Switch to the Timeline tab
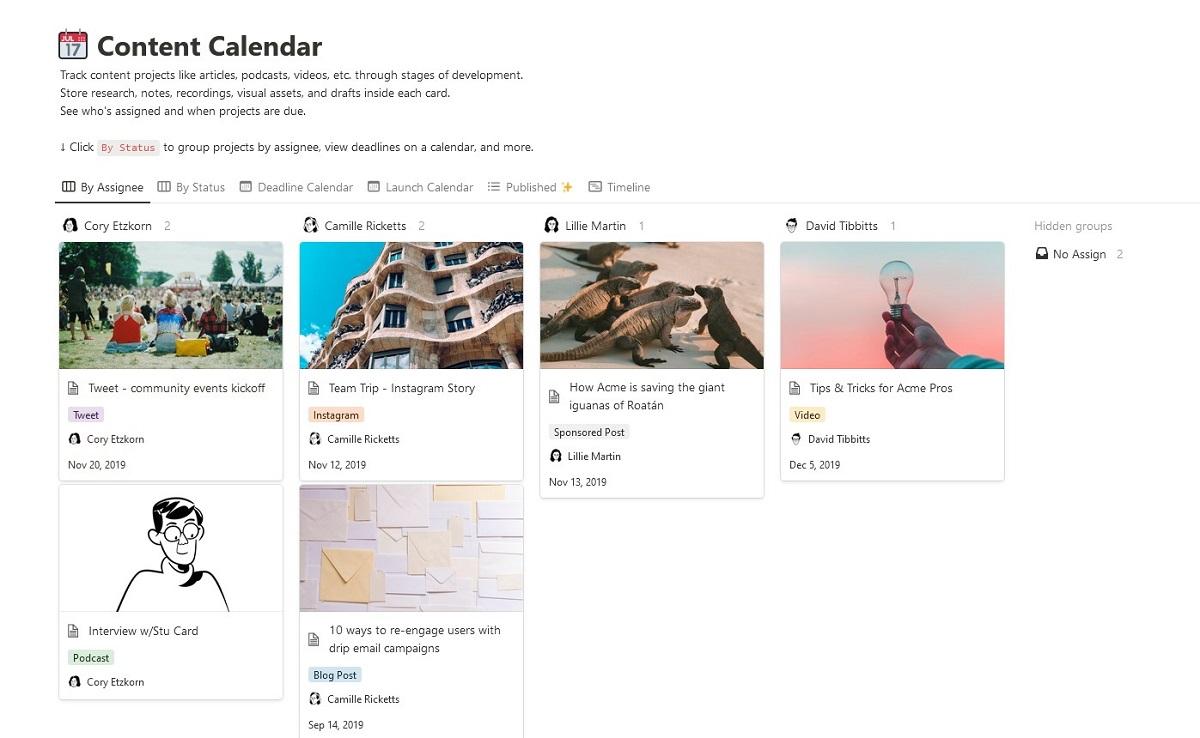1200x738 pixels. (619, 187)
